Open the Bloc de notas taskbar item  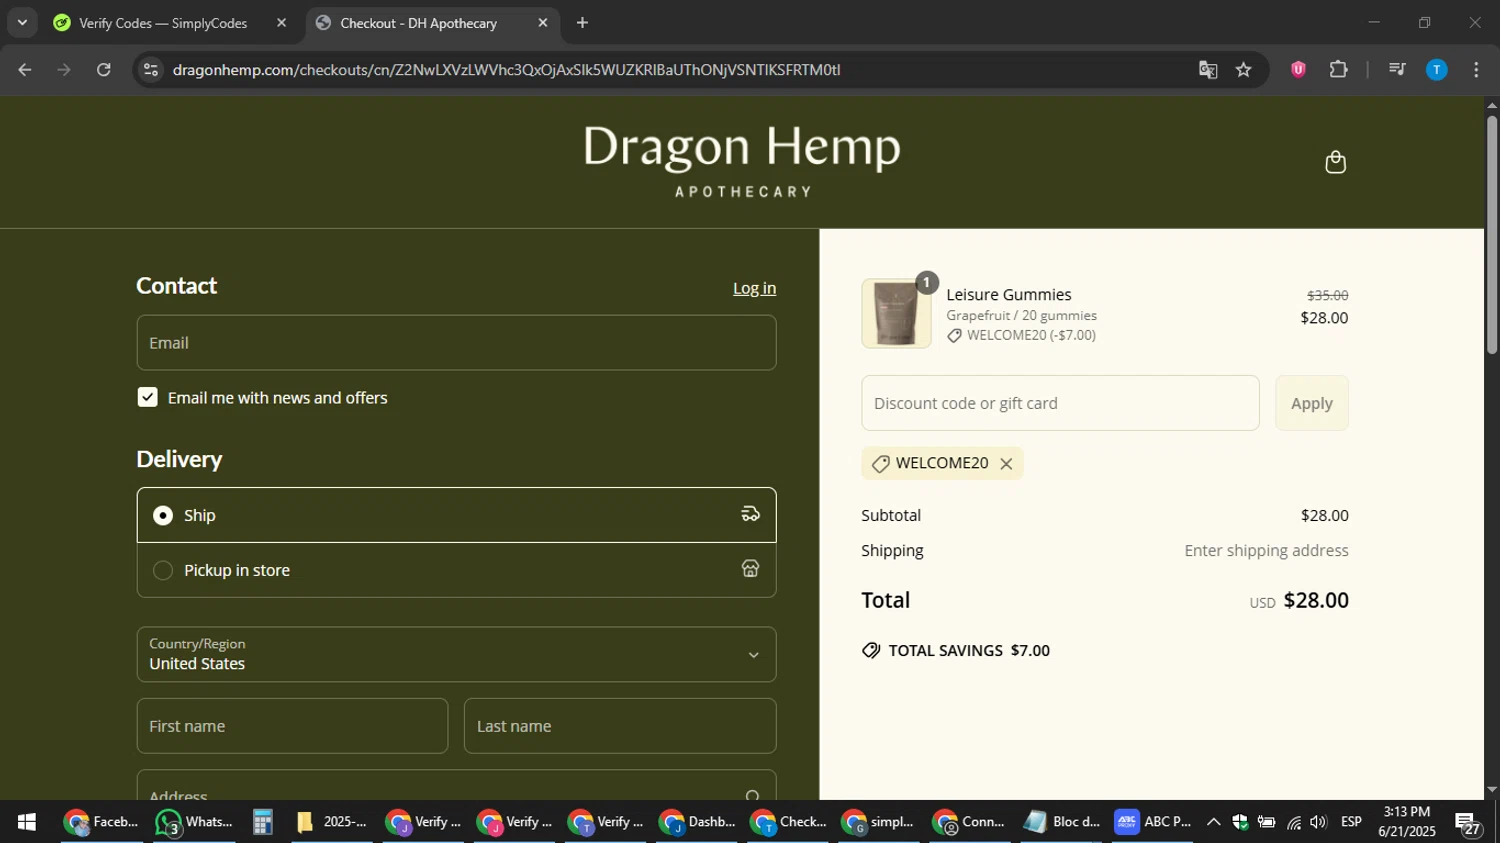pos(1061,822)
